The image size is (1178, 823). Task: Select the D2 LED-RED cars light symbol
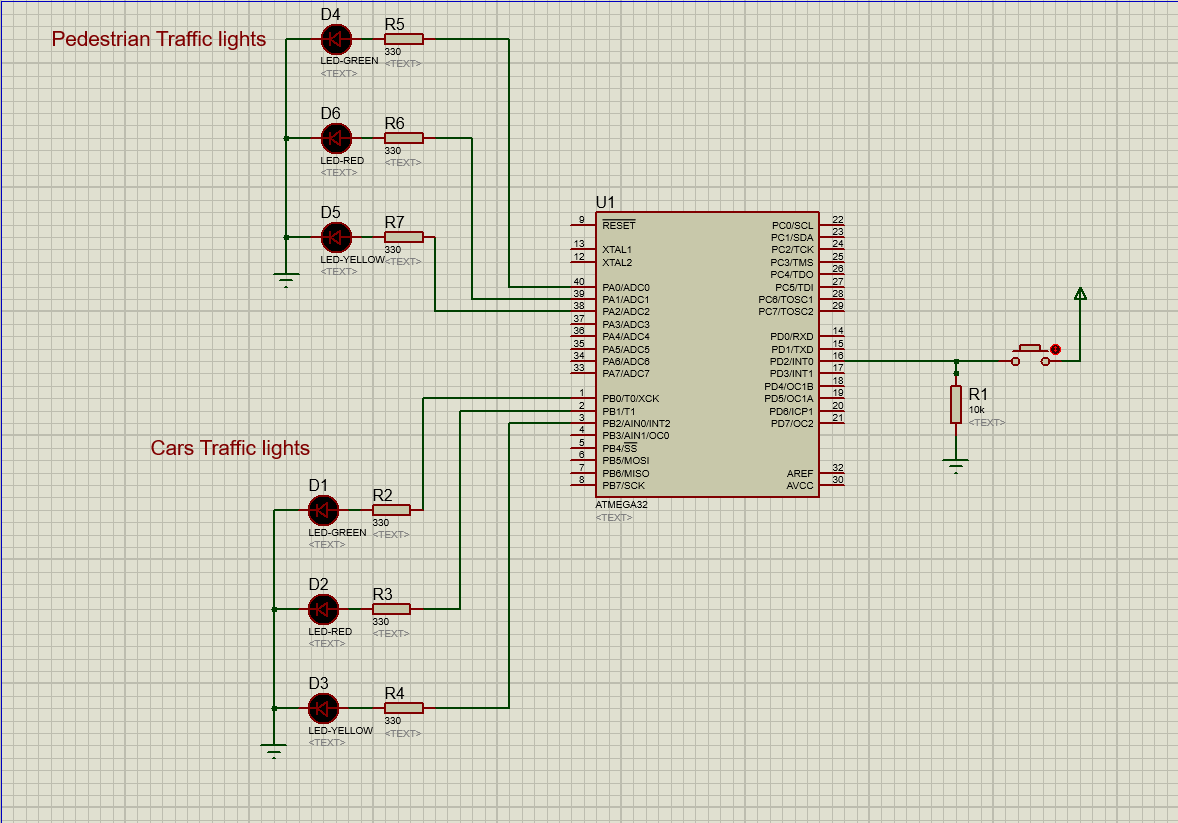coord(323,610)
